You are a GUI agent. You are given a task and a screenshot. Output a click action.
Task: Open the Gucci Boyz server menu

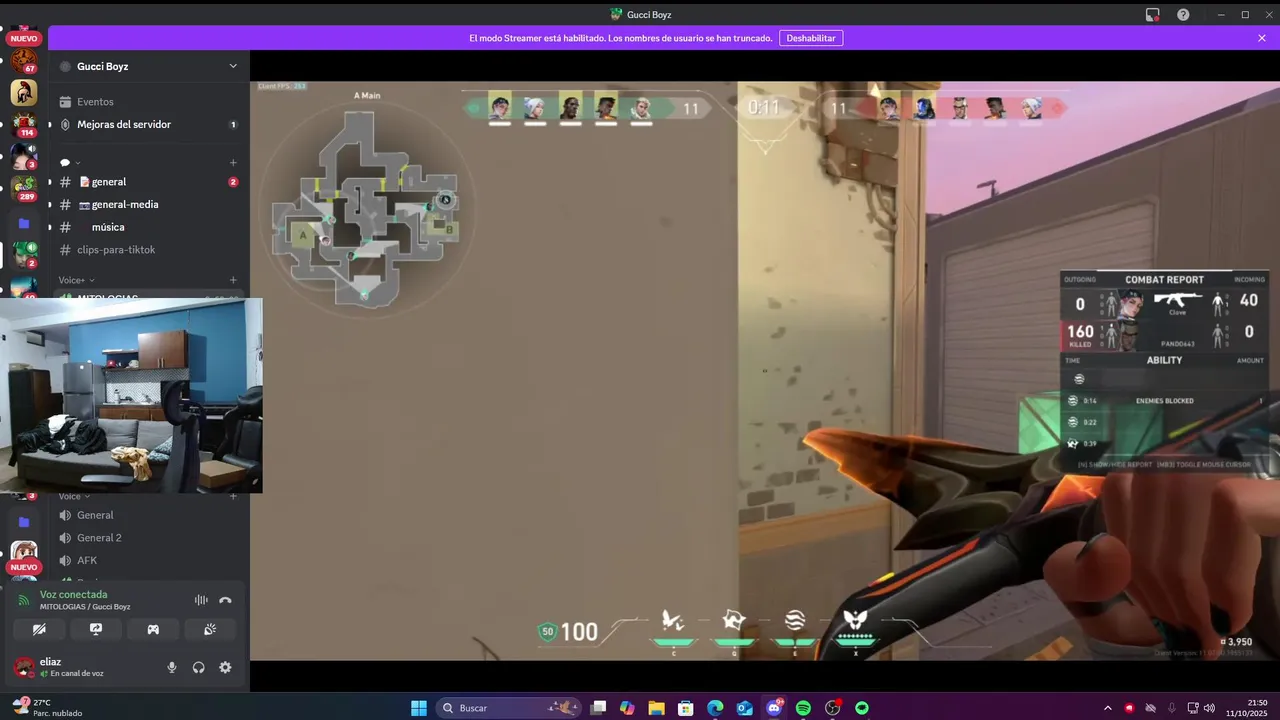tap(149, 66)
